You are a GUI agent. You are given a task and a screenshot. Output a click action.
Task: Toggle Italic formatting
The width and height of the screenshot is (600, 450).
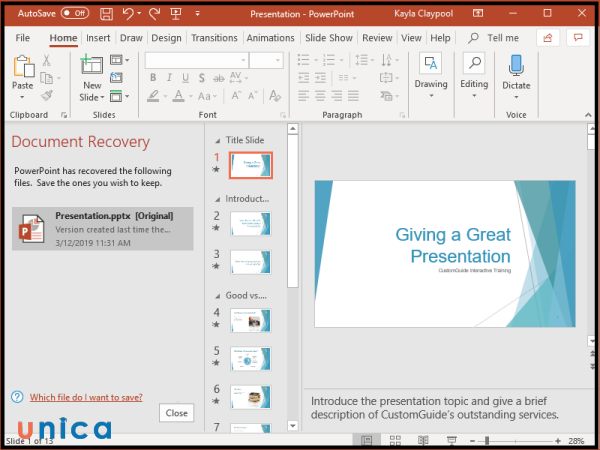(x=169, y=79)
